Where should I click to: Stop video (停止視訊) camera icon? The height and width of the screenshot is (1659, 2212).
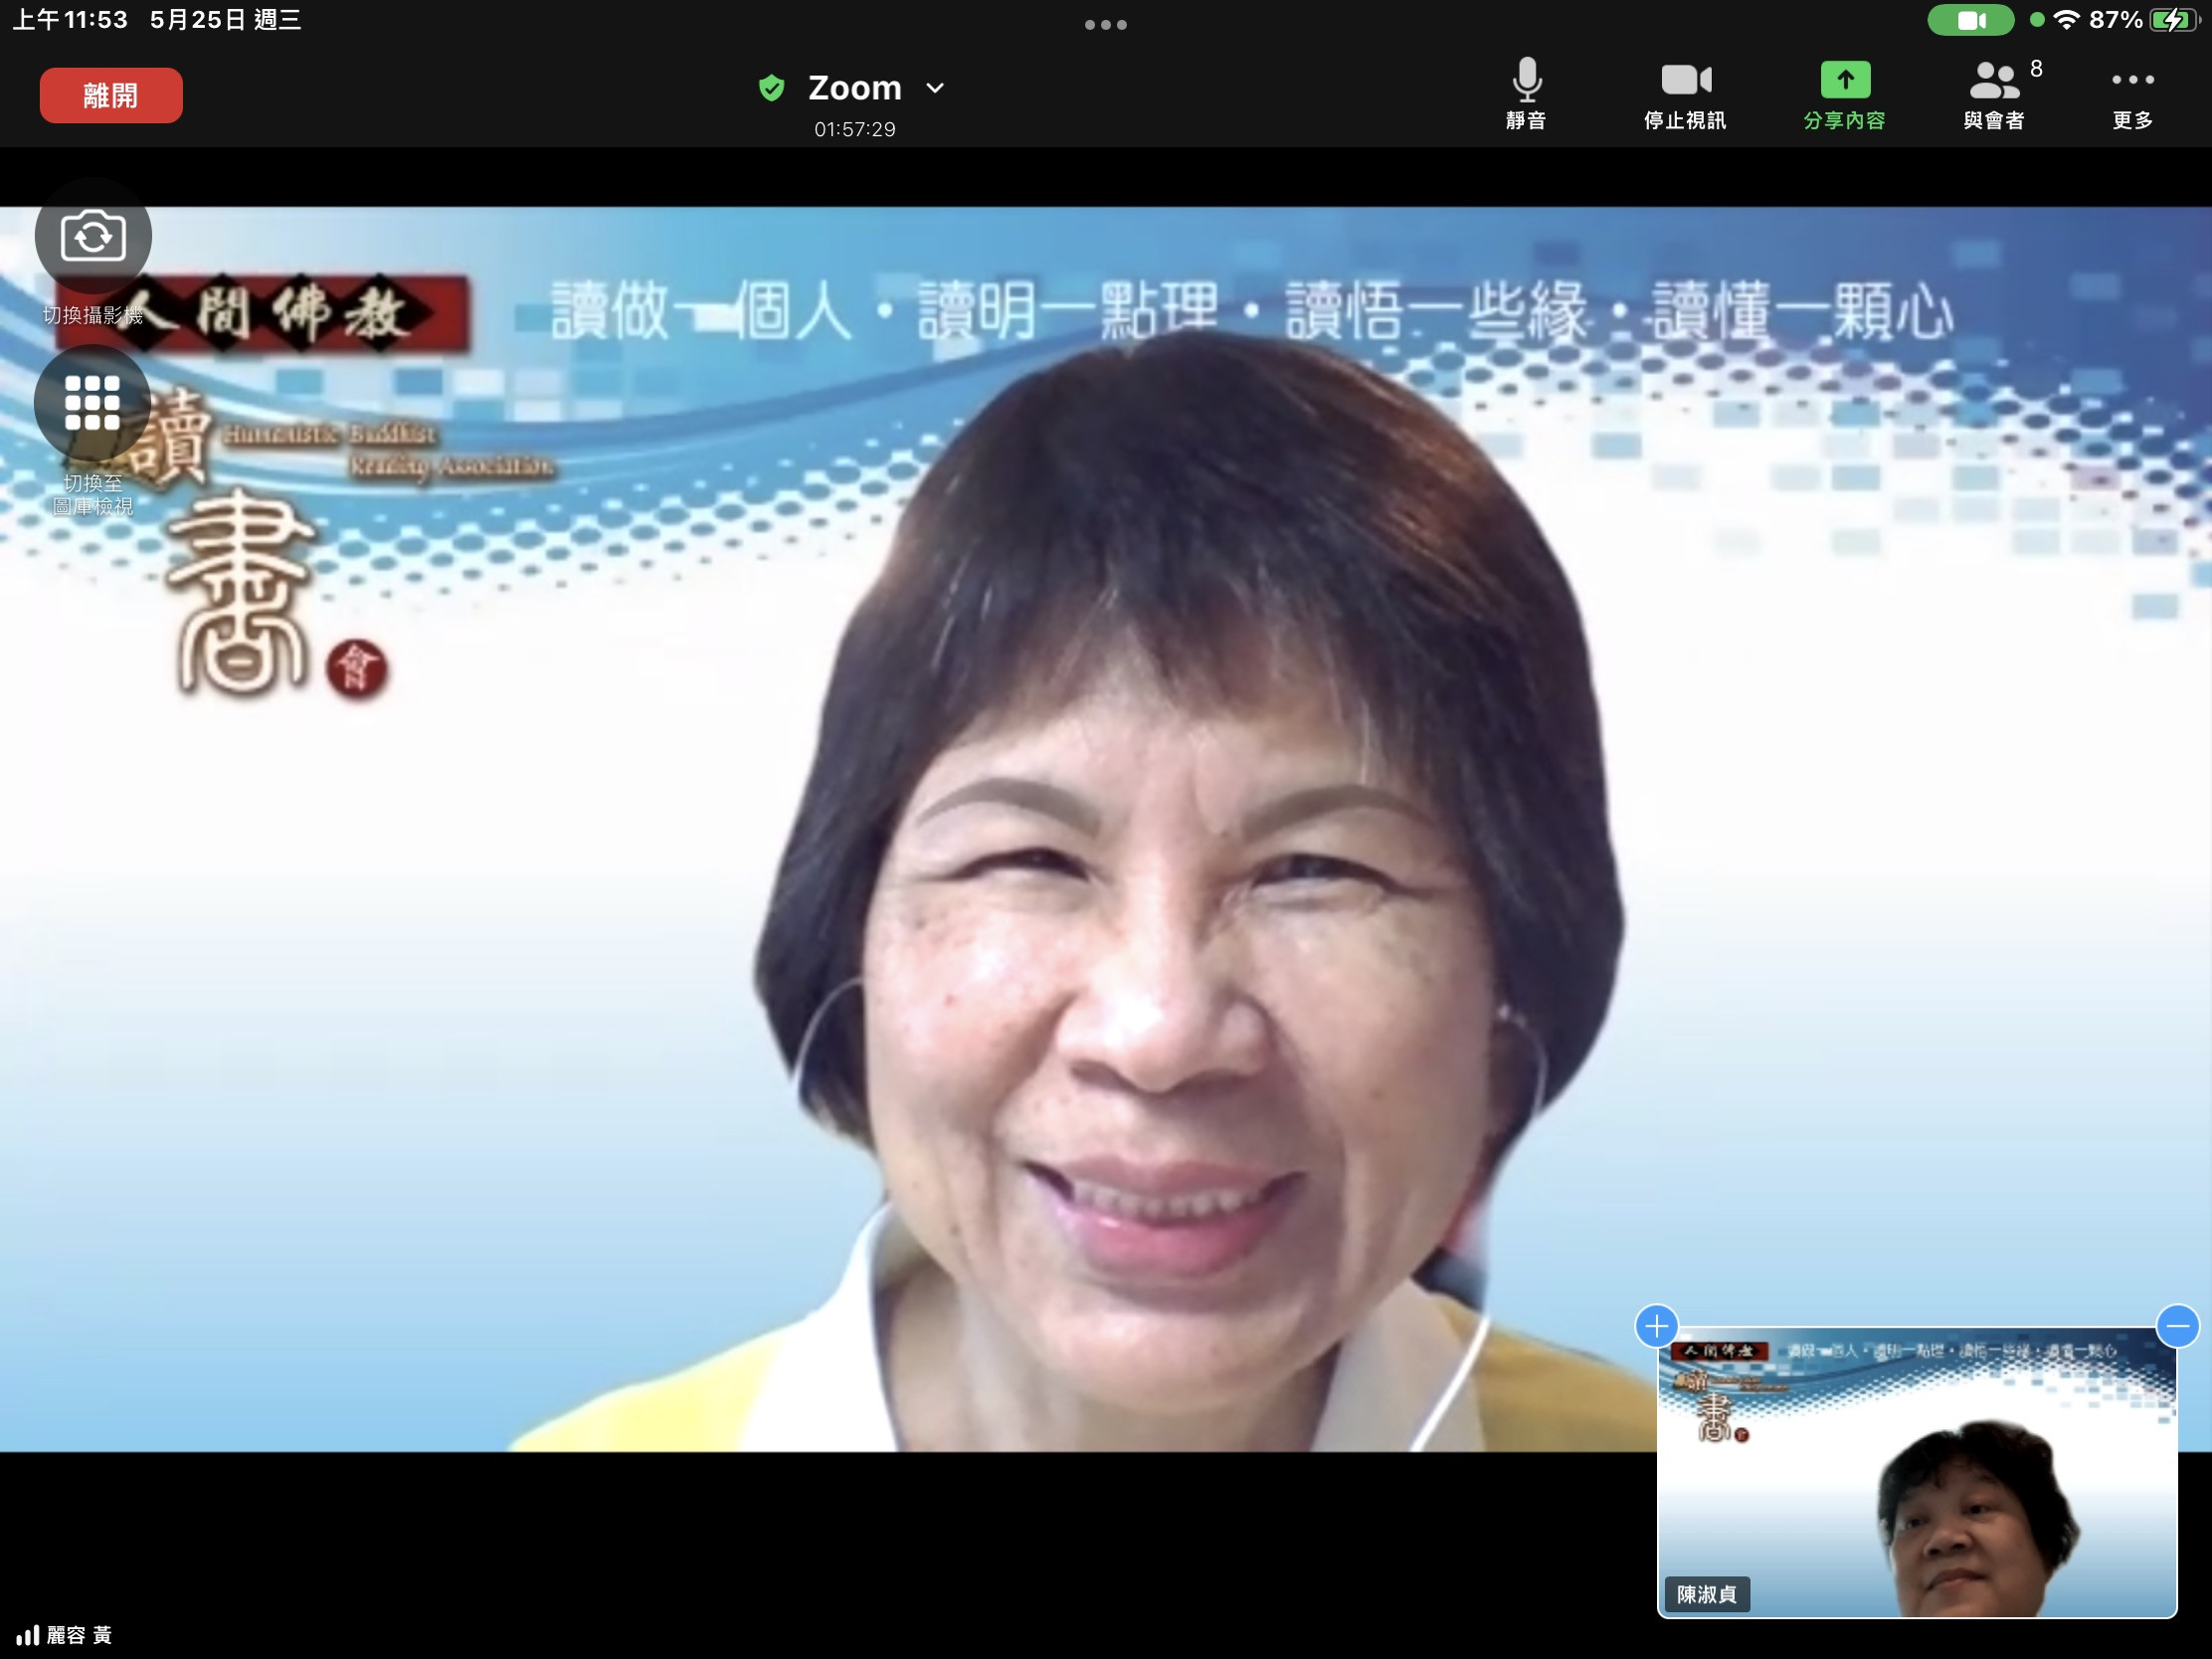tap(1685, 82)
